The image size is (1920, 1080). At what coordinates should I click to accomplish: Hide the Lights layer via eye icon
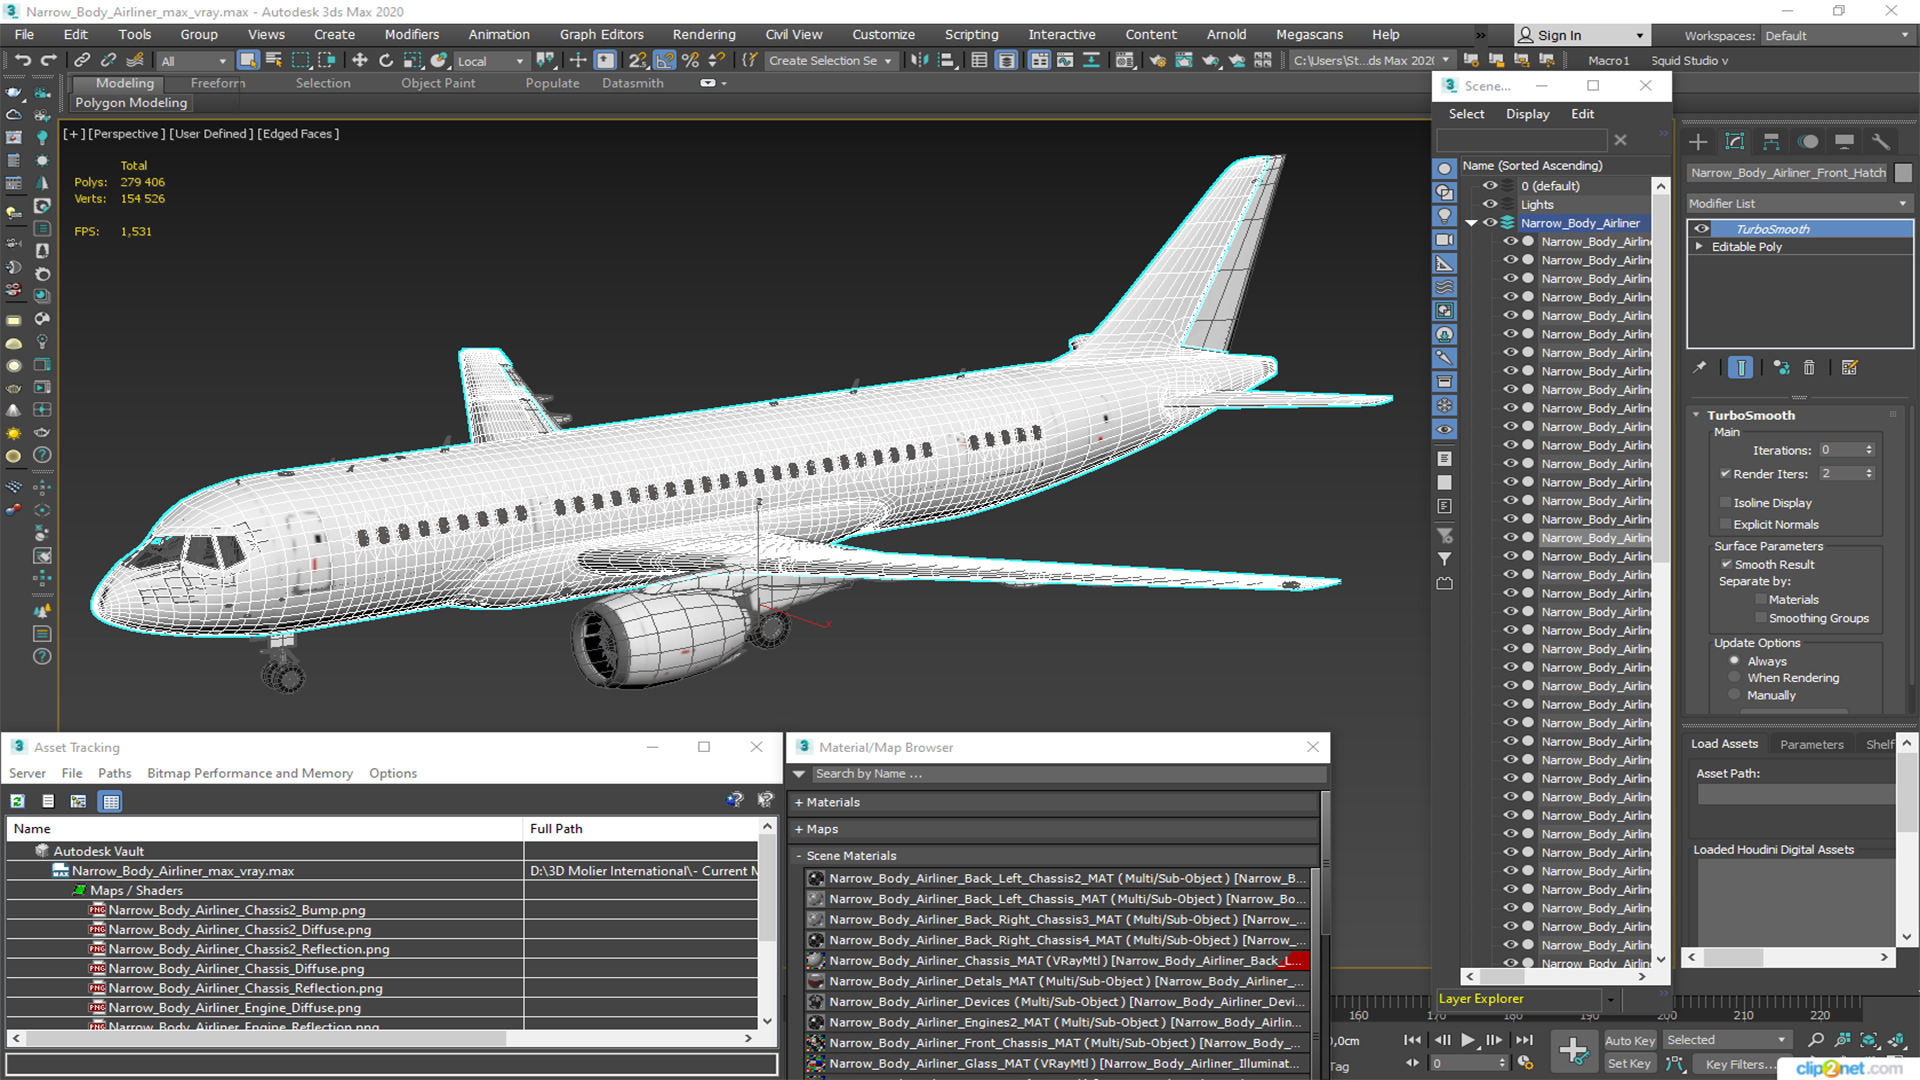click(1490, 204)
